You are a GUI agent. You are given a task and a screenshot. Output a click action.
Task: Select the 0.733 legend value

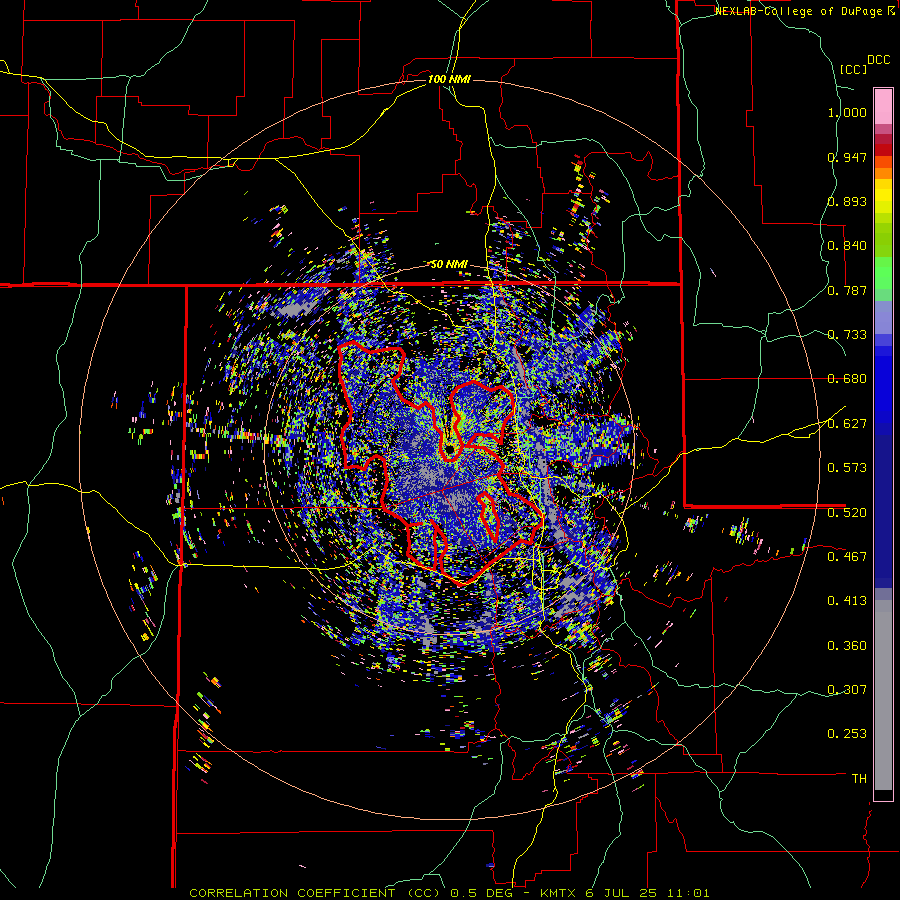click(847, 335)
